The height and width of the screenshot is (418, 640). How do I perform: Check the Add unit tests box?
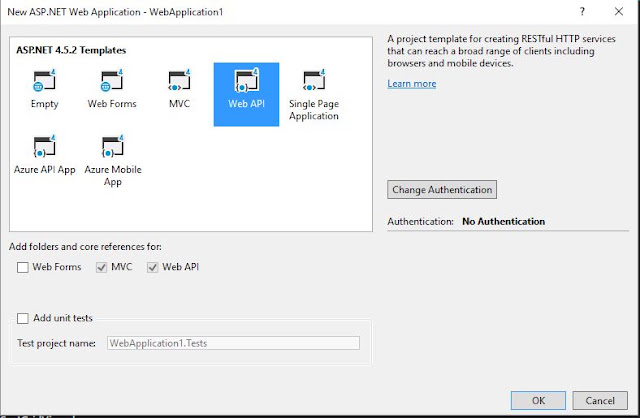22,318
